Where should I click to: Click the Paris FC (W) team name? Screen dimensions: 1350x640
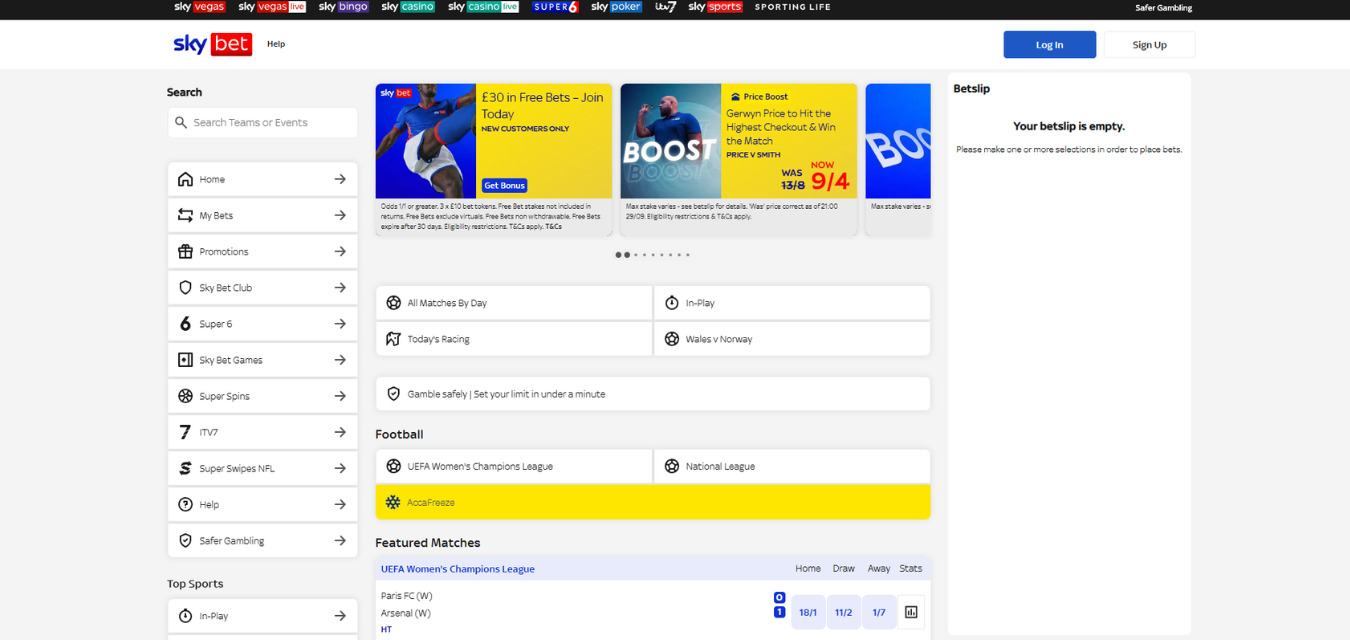click(407, 596)
